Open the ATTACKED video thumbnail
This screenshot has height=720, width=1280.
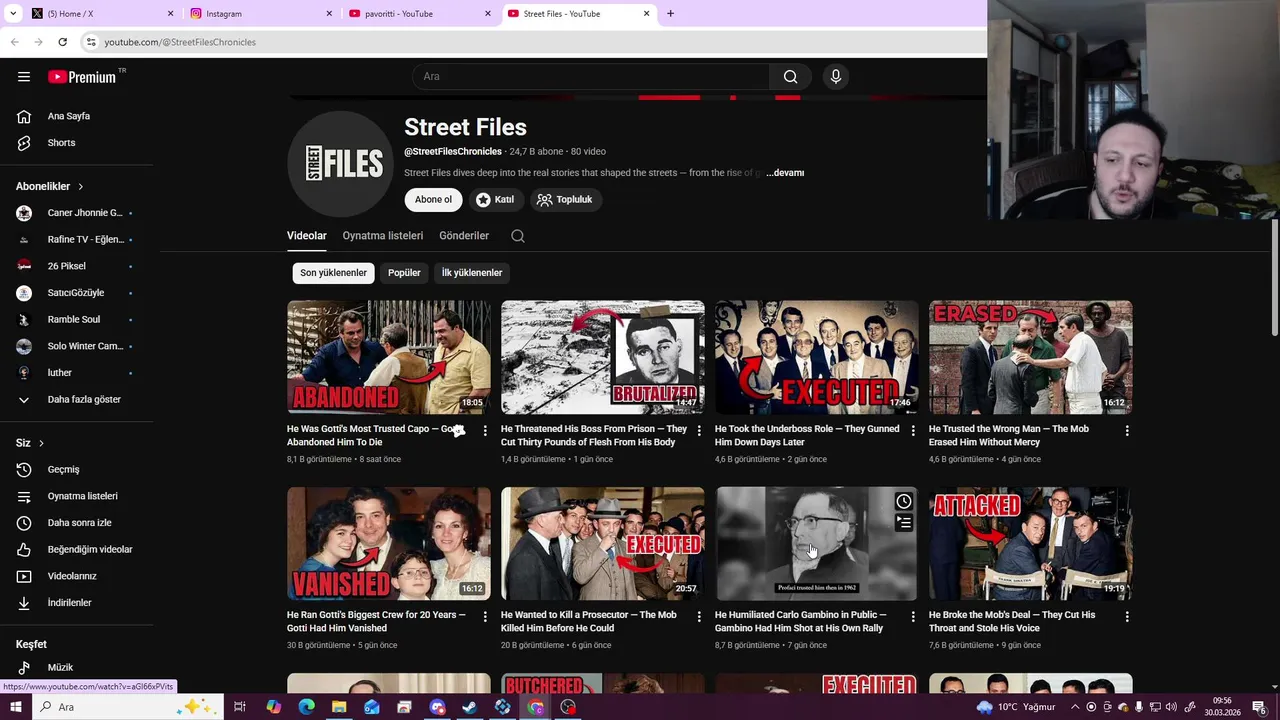[1031, 543]
